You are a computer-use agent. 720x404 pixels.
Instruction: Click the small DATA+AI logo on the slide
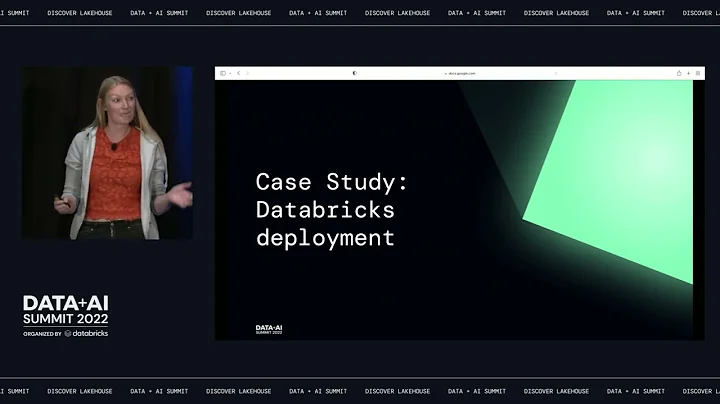269,329
